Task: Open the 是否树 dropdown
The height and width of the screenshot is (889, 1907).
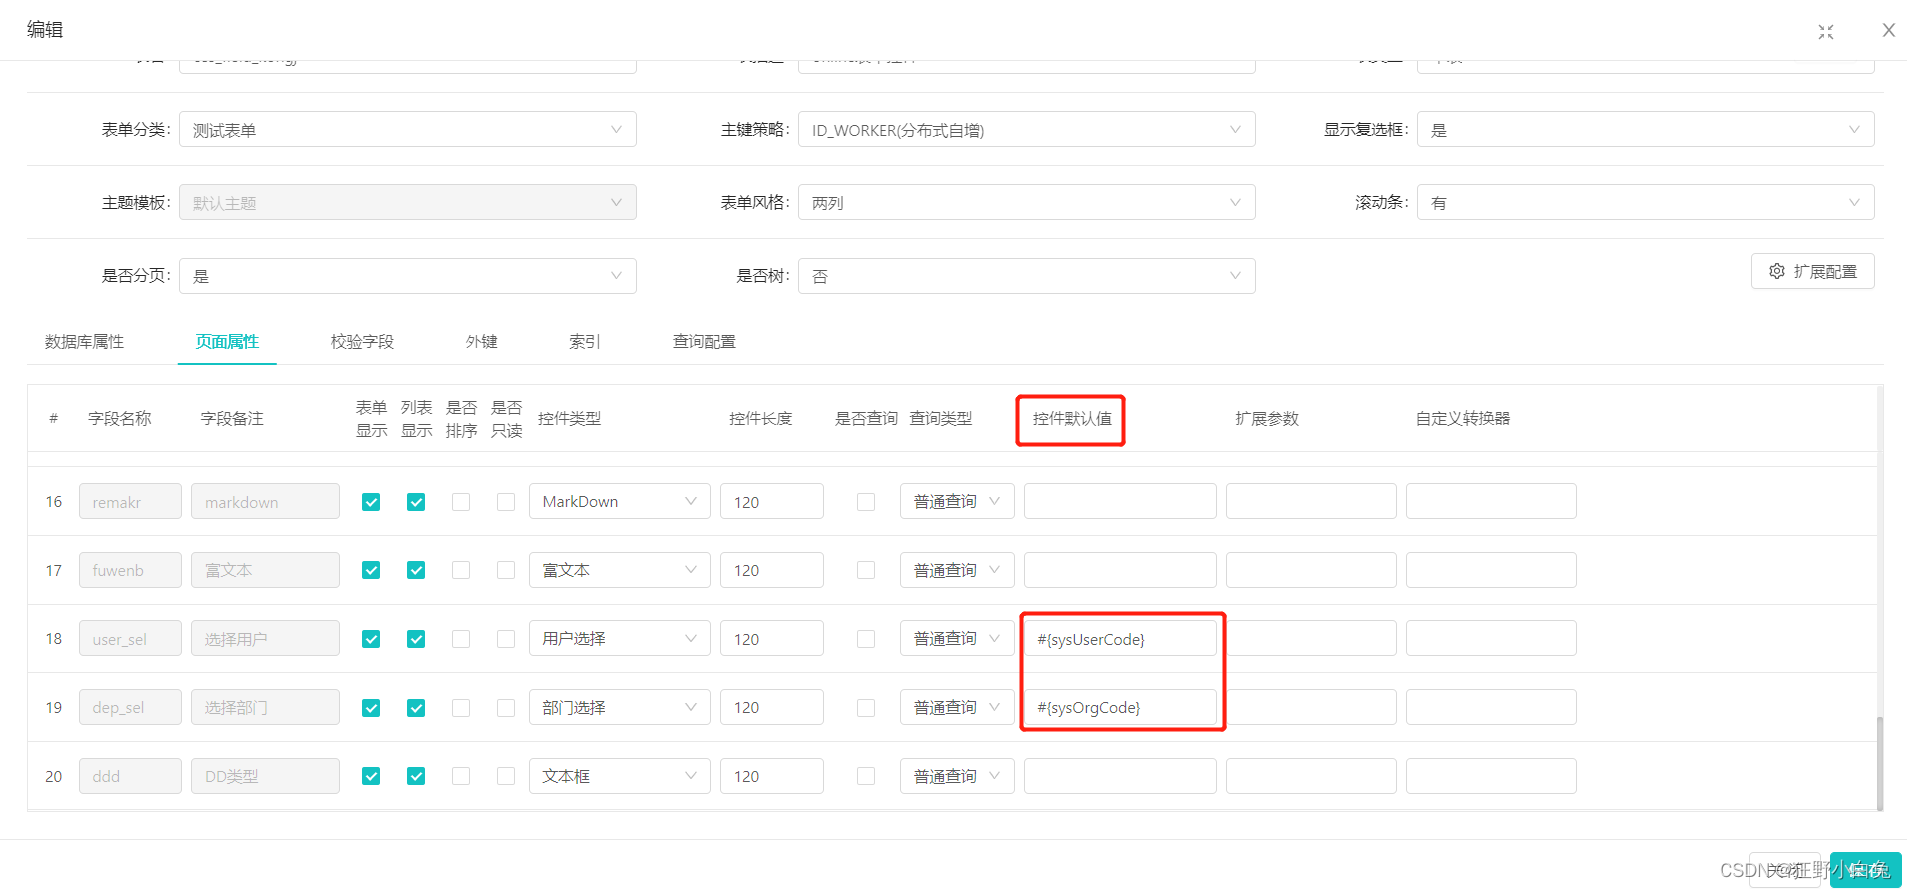Action: 1026,276
